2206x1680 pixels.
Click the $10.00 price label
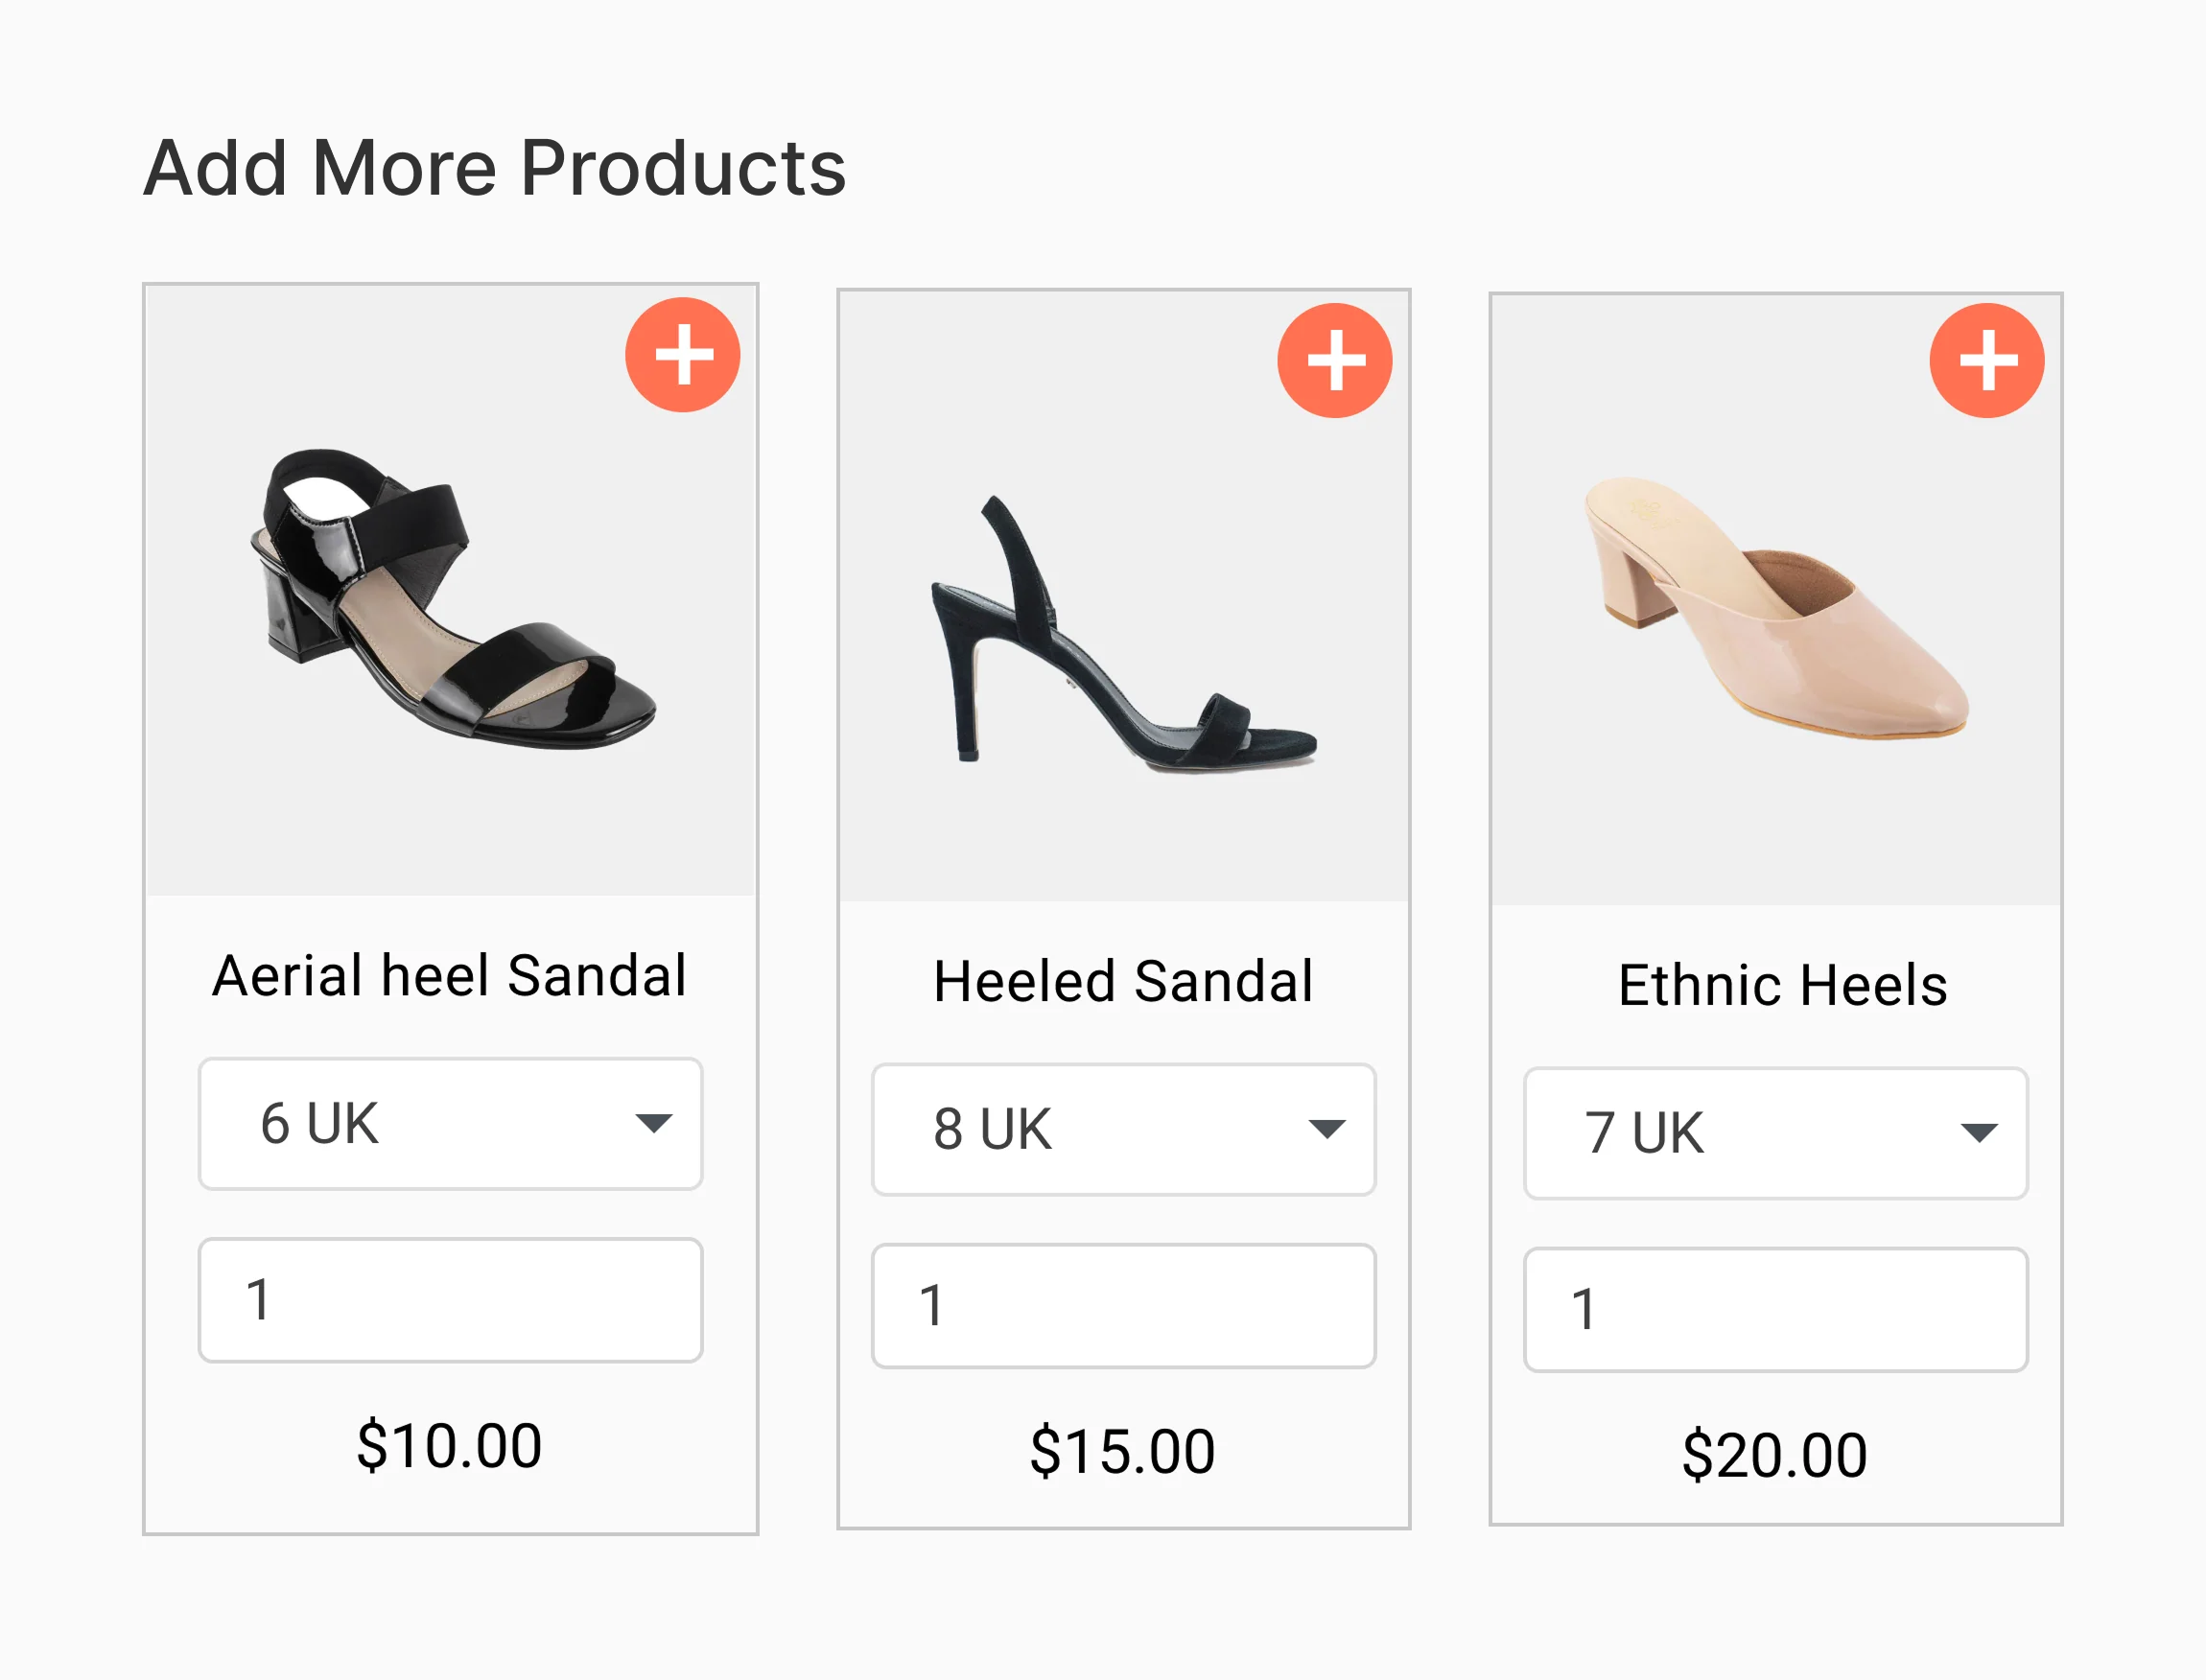450,1446
